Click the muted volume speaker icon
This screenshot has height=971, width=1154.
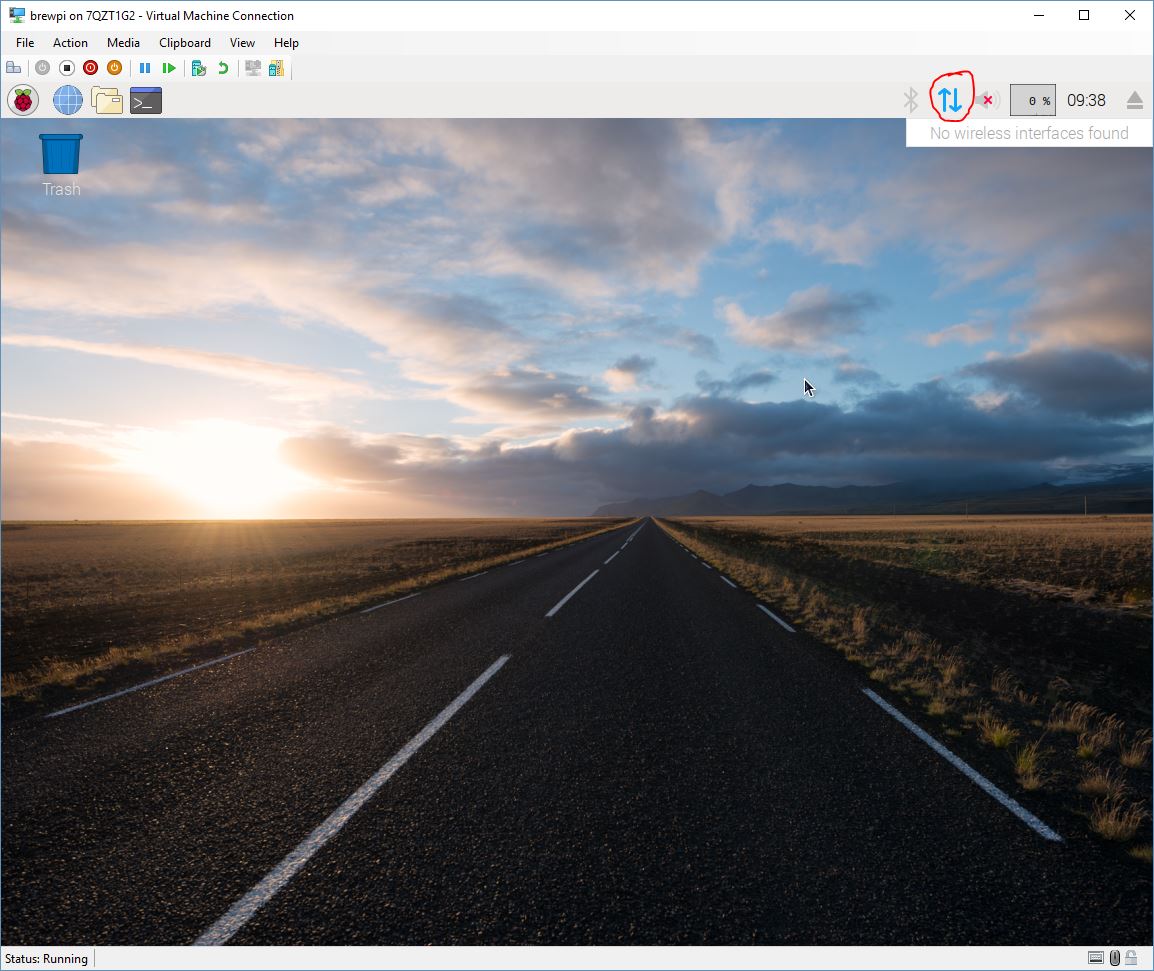click(987, 100)
